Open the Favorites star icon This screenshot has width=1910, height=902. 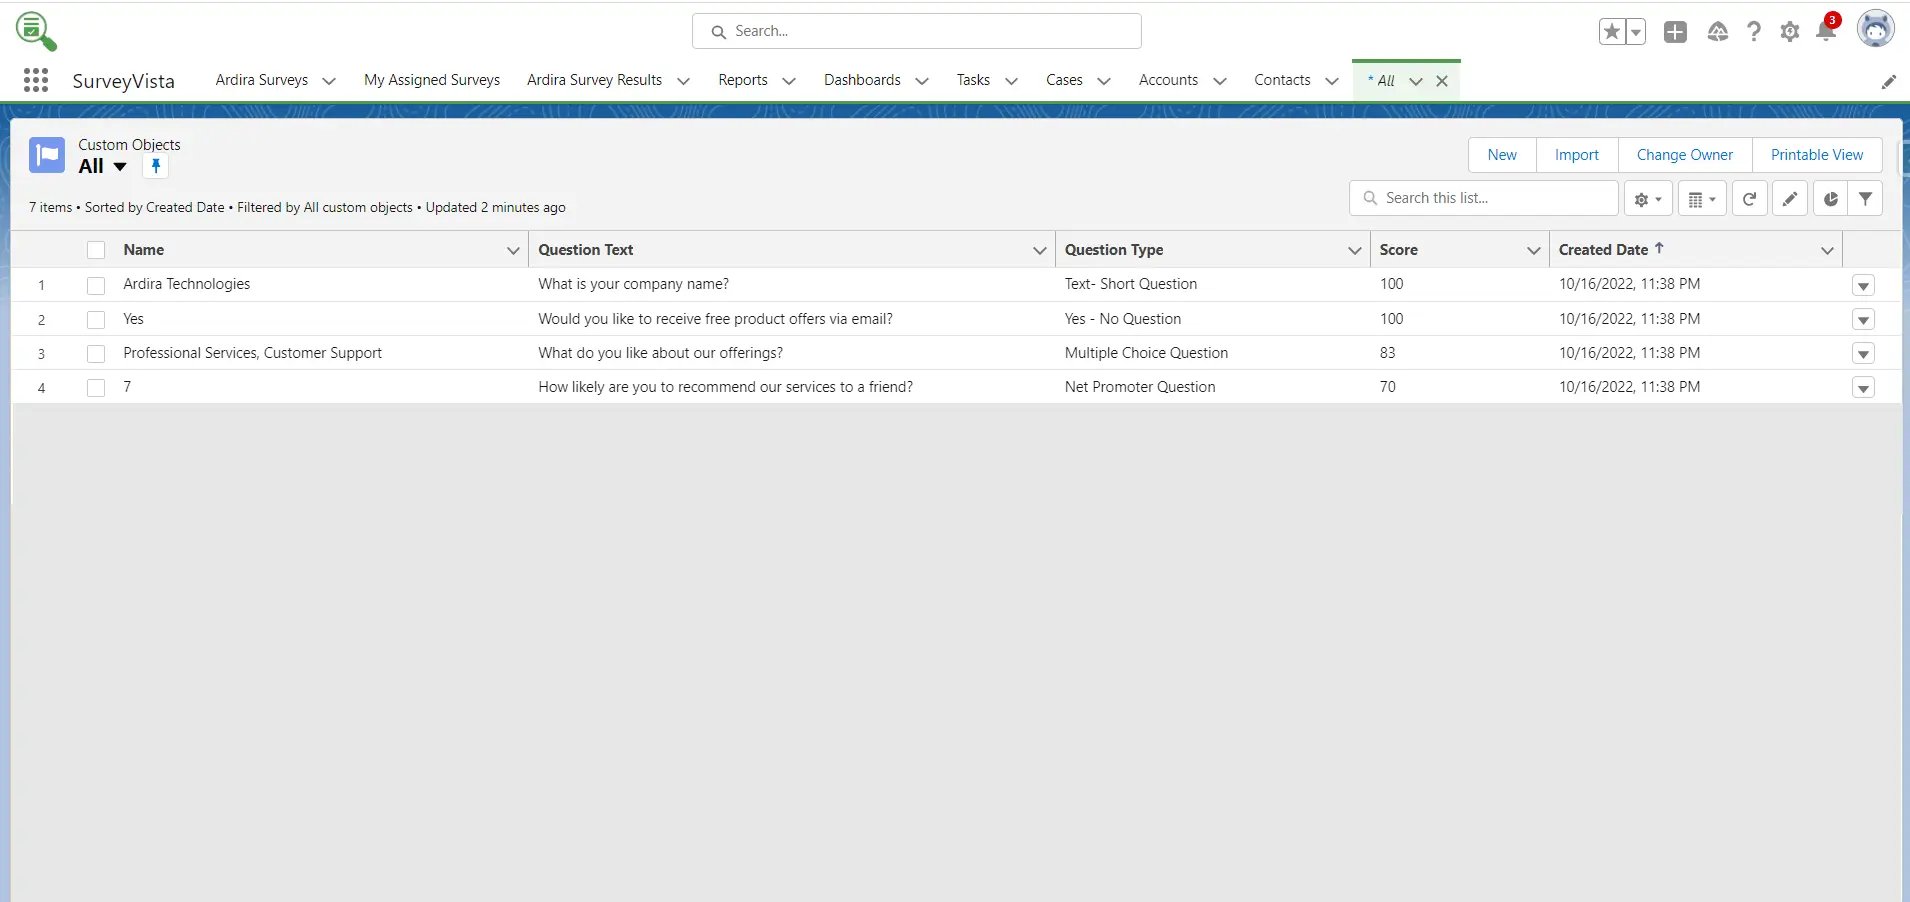1611,32
